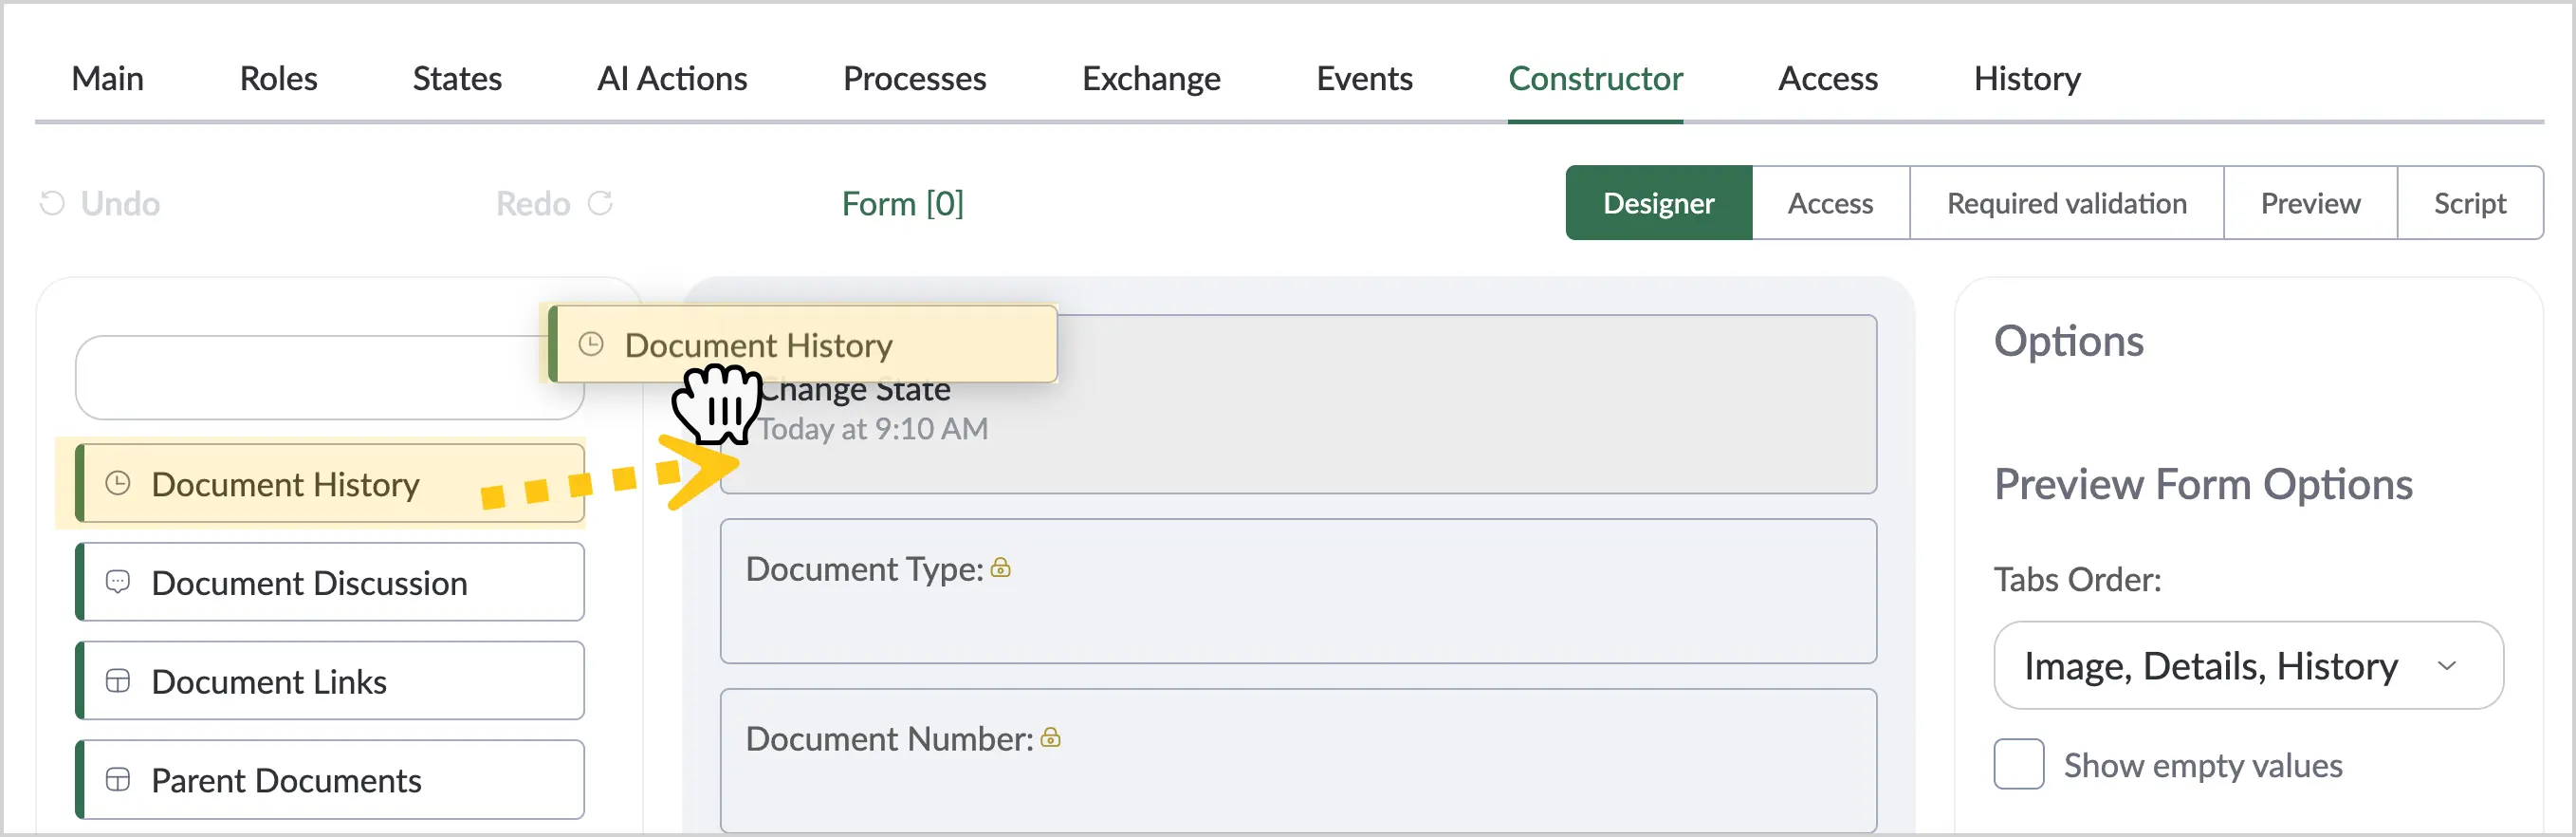Click the table icon on Parent Documents
This screenshot has height=837, width=2576.
pyautogui.click(x=118, y=780)
